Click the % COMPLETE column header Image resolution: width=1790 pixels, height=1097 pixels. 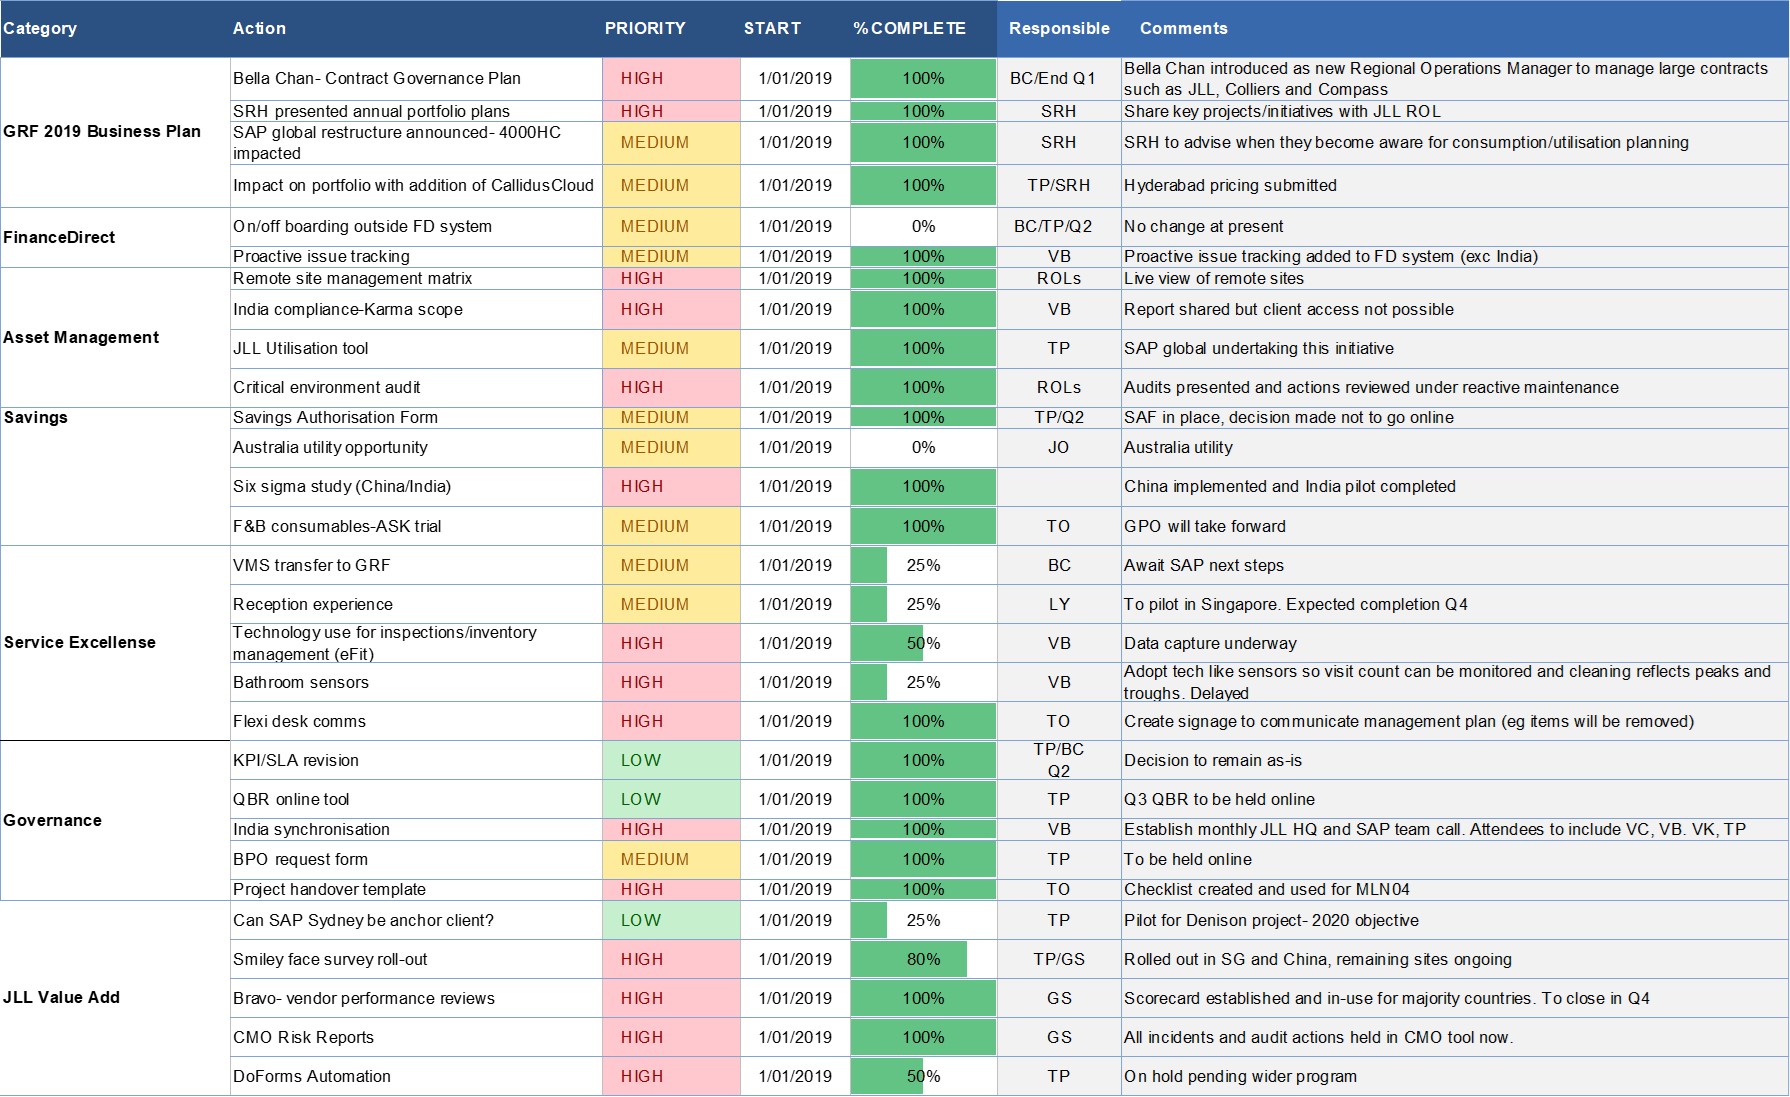[923, 28]
